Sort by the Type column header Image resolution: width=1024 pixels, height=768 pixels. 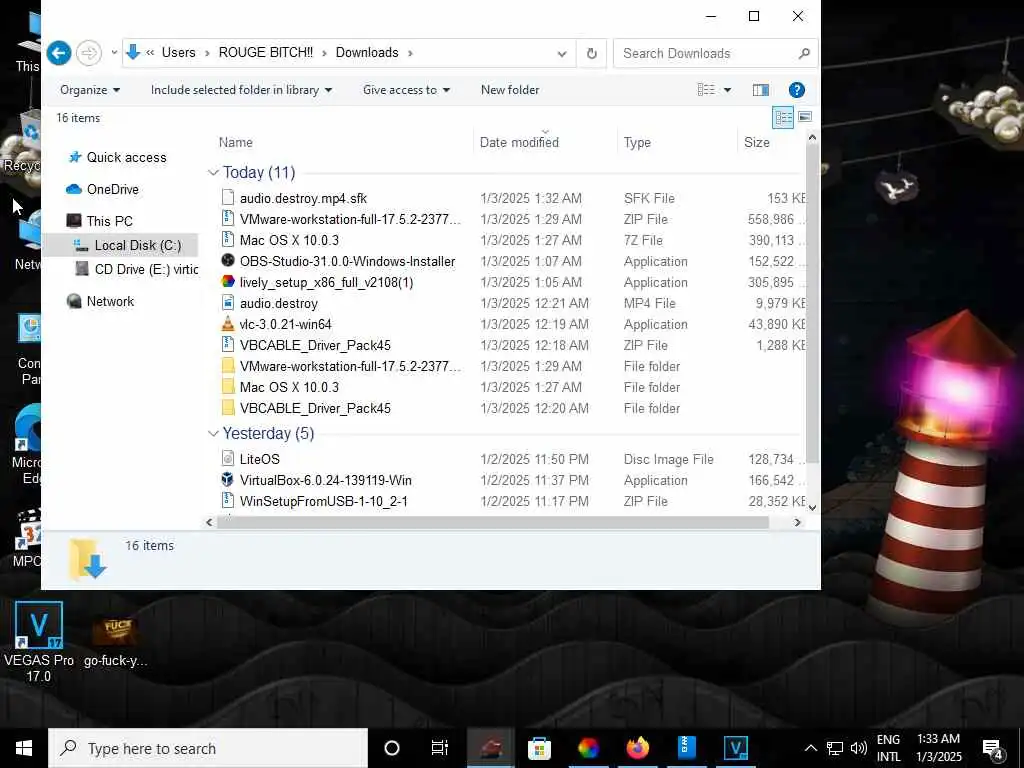pyautogui.click(x=637, y=142)
